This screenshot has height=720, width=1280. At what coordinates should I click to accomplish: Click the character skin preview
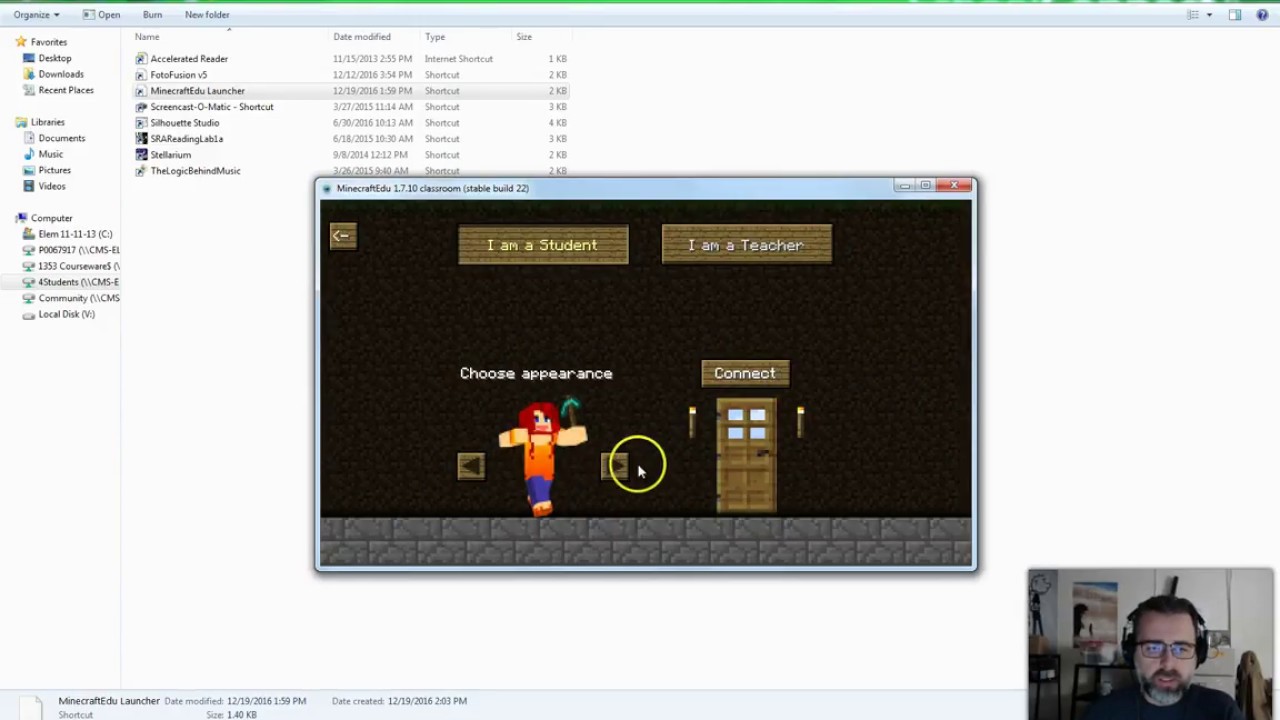(x=543, y=457)
